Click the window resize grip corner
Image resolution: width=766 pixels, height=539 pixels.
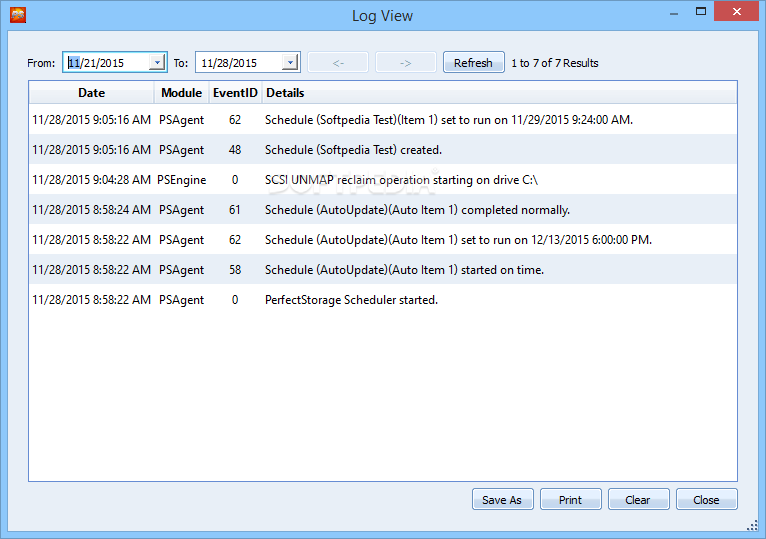click(752, 526)
